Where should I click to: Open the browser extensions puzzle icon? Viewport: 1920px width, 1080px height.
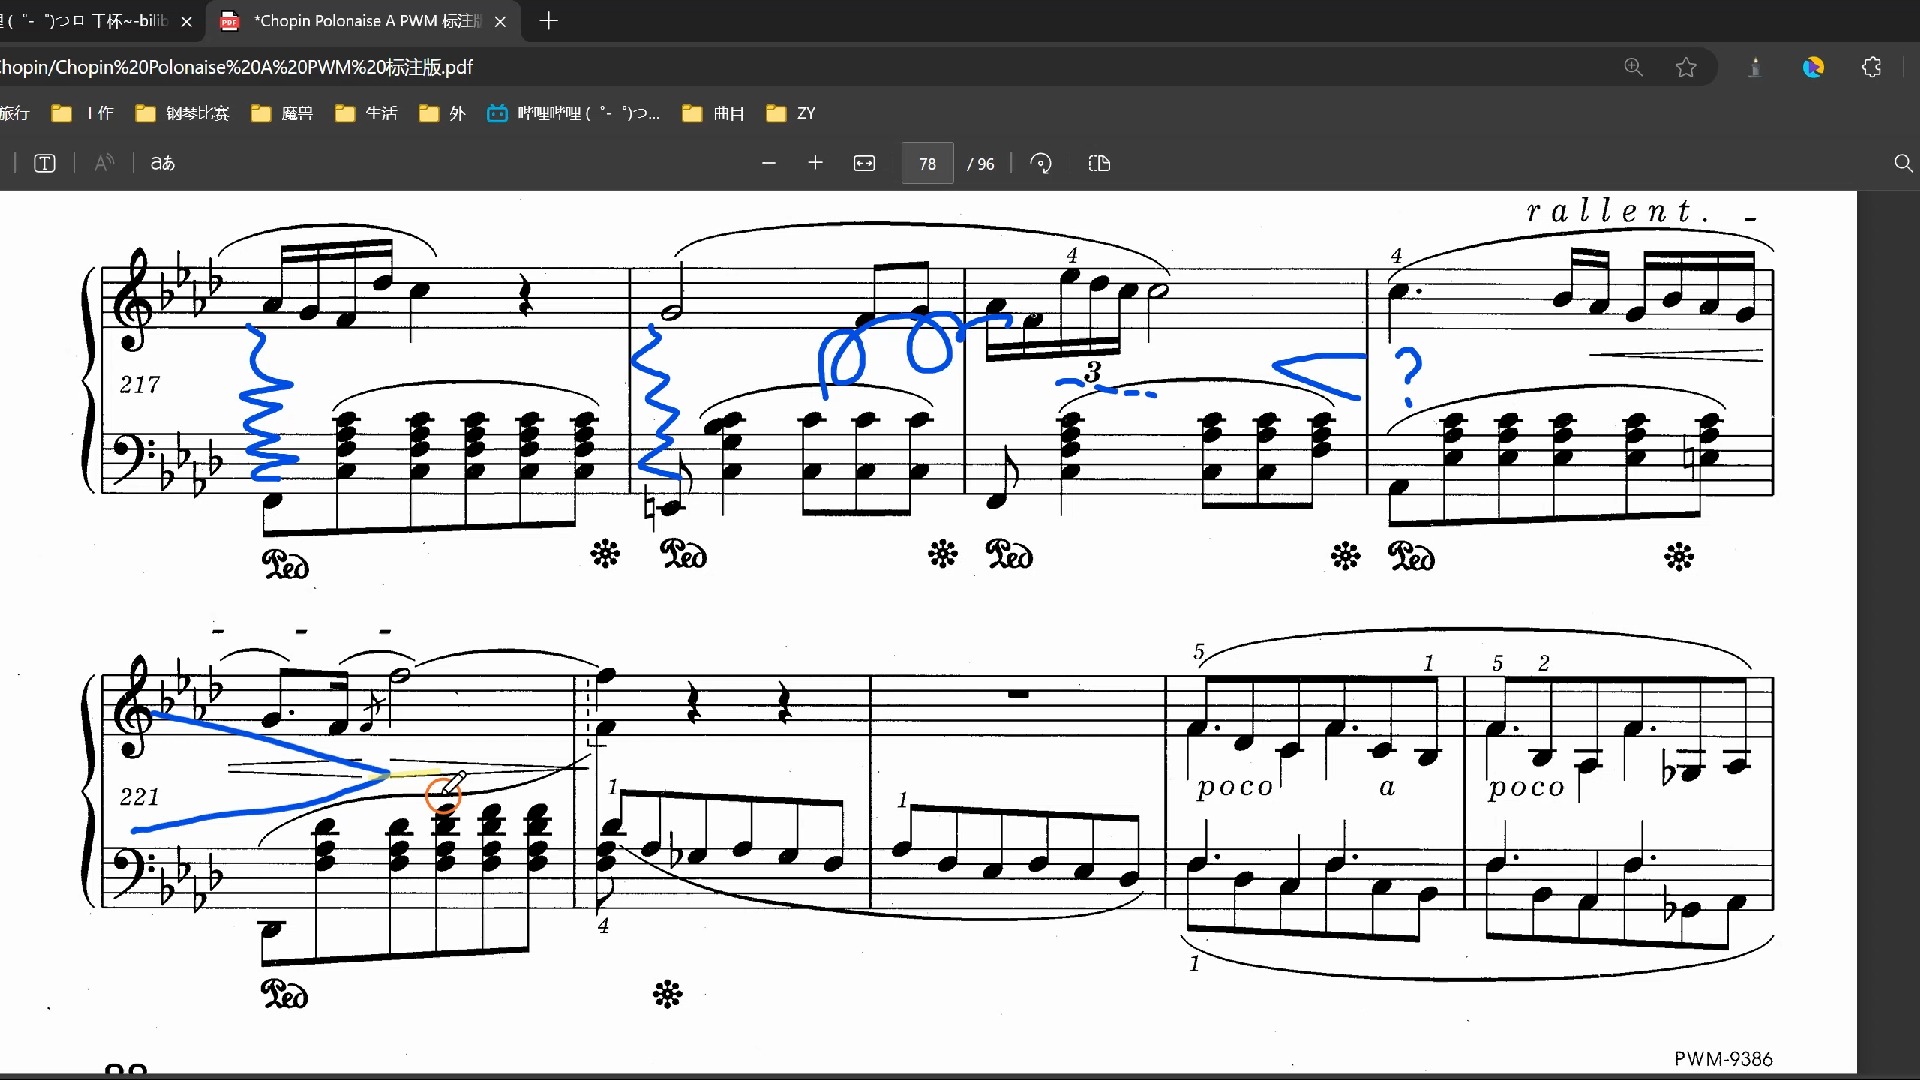click(1872, 67)
